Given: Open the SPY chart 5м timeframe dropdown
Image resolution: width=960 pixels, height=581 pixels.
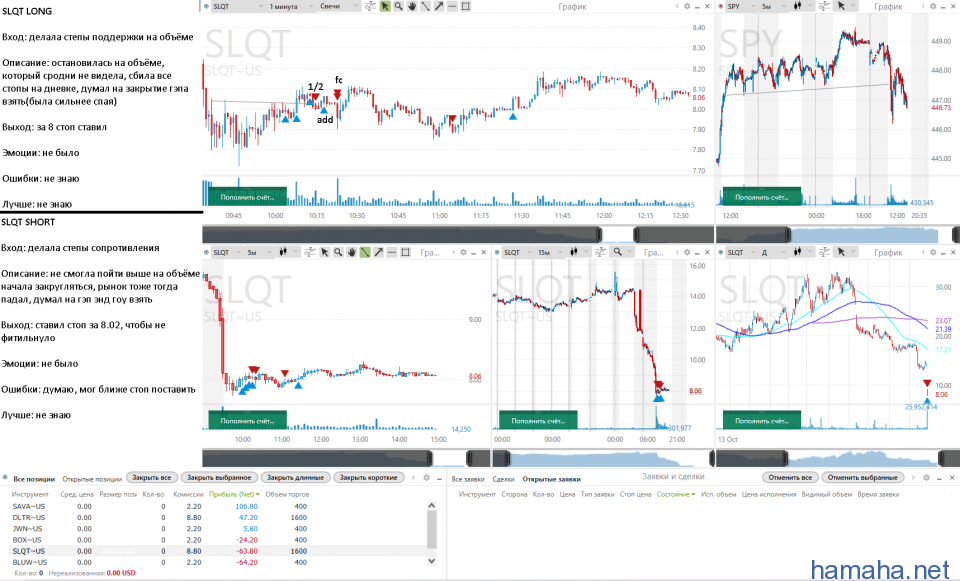Looking at the screenshot, I should 771,6.
